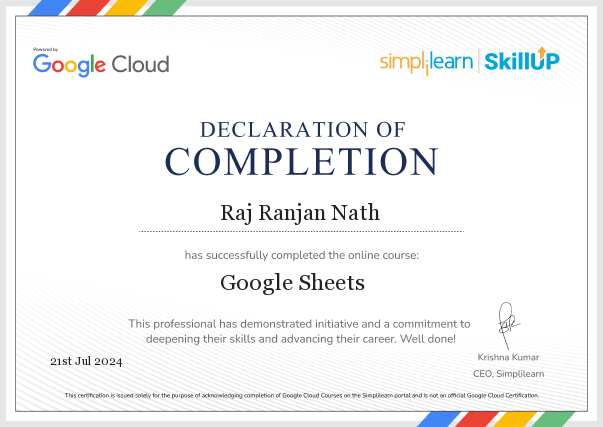Click the date 21st Jul 2024
Screen dimensions: 603x427
(x=85, y=360)
